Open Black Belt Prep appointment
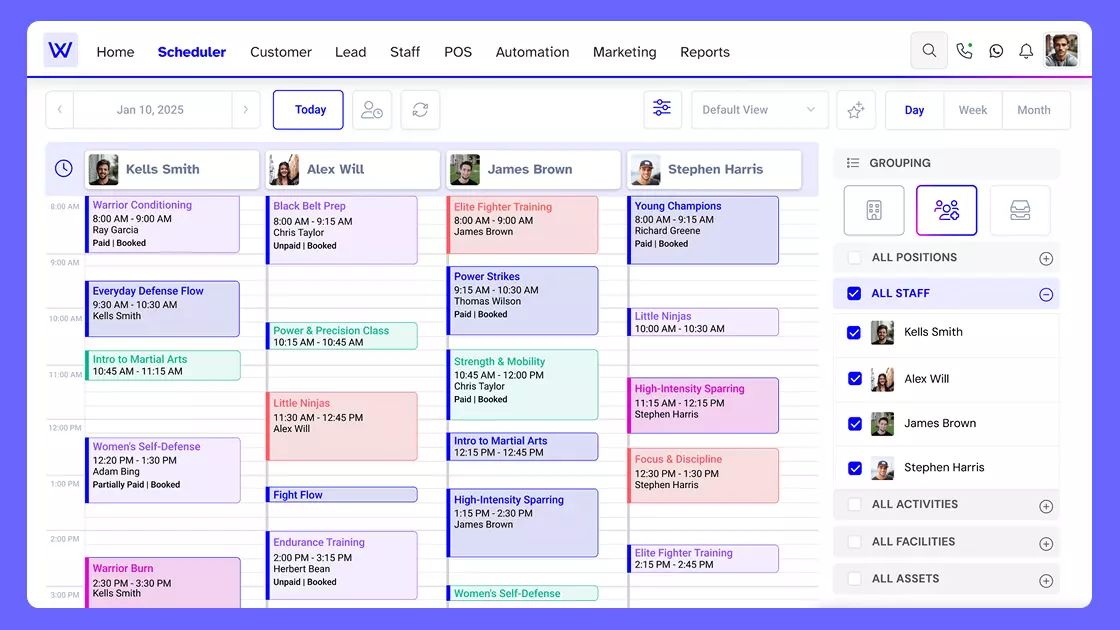Viewport: 1120px width, 630px height. (341, 230)
